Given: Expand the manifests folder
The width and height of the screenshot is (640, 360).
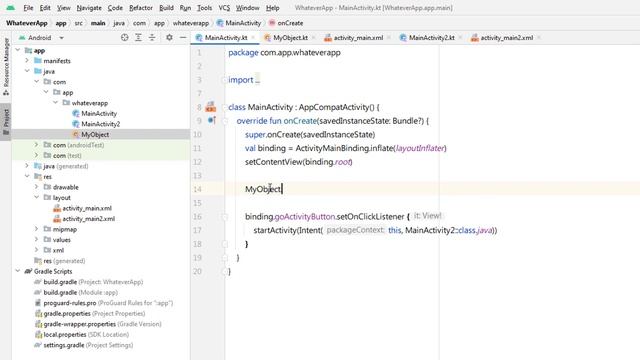Looking at the screenshot, I should coord(27,60).
